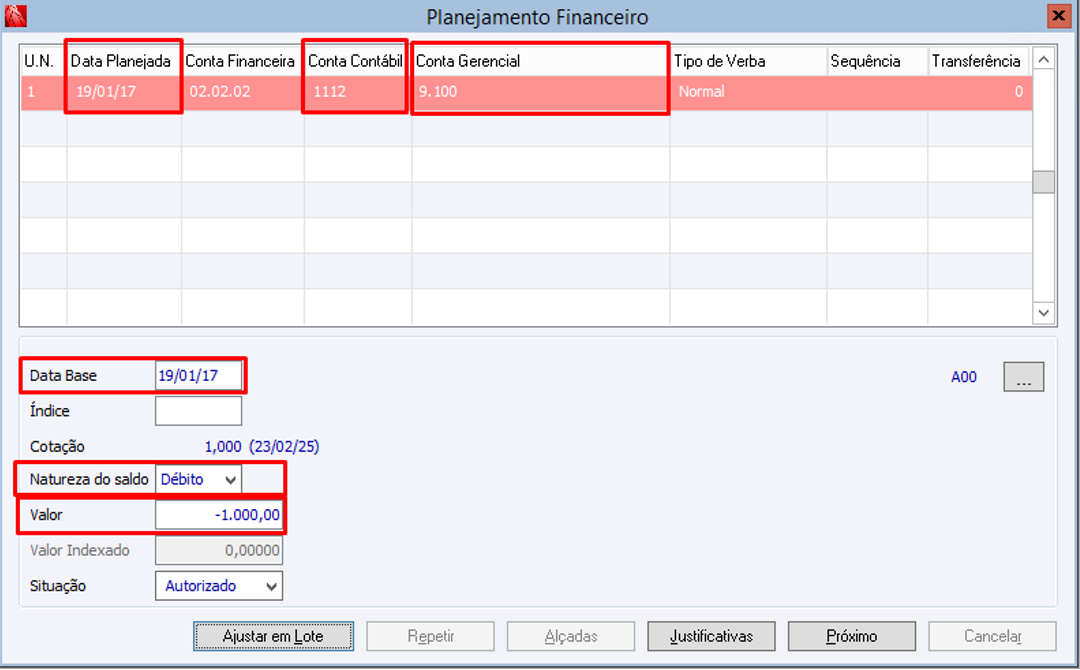Select the Transferência cell showing 0
1080x670 pixels.
(978, 92)
